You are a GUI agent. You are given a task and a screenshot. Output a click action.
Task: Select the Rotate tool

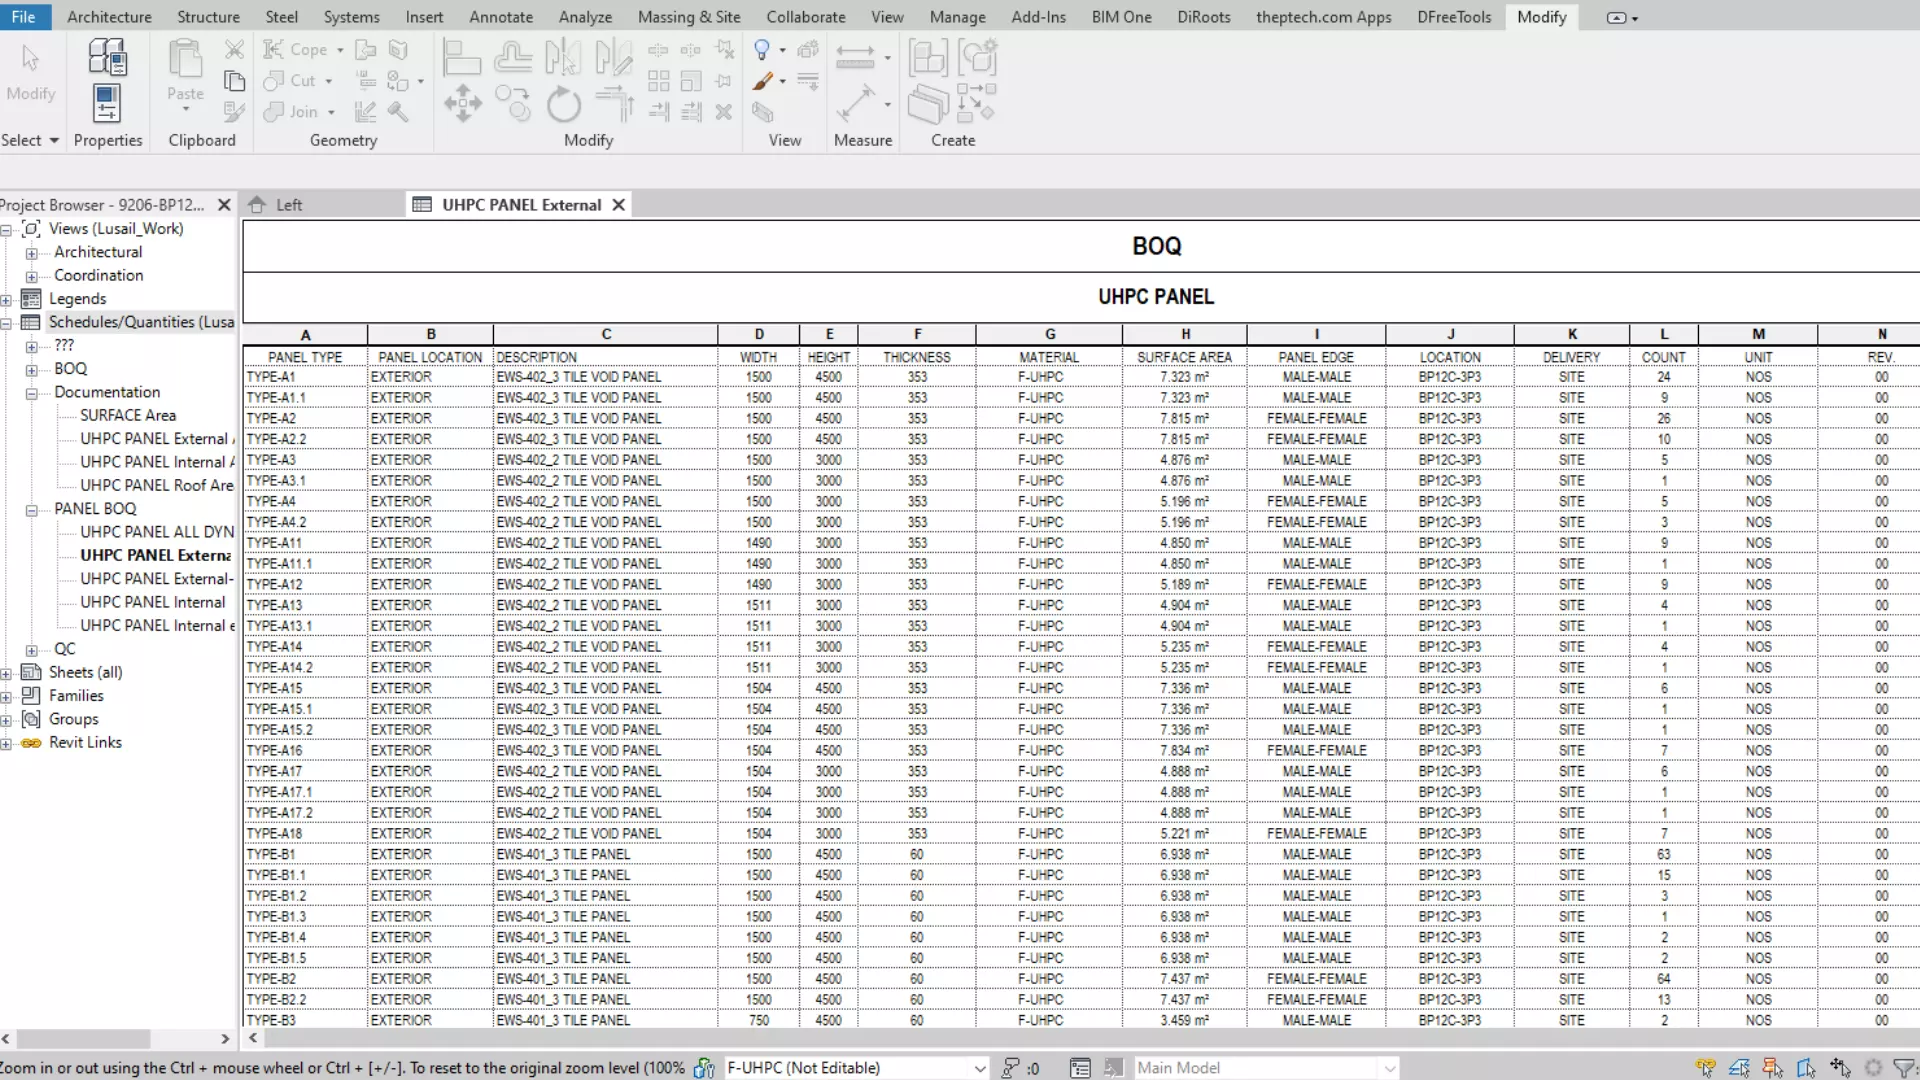[563, 104]
